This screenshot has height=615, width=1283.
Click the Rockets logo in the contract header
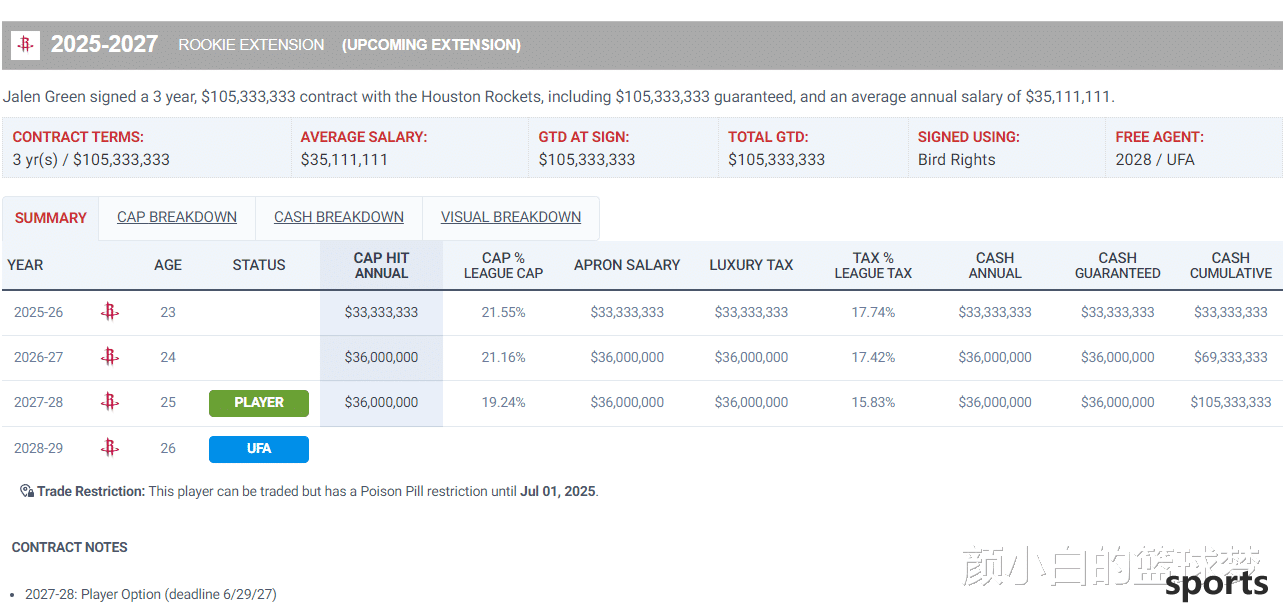[26, 45]
